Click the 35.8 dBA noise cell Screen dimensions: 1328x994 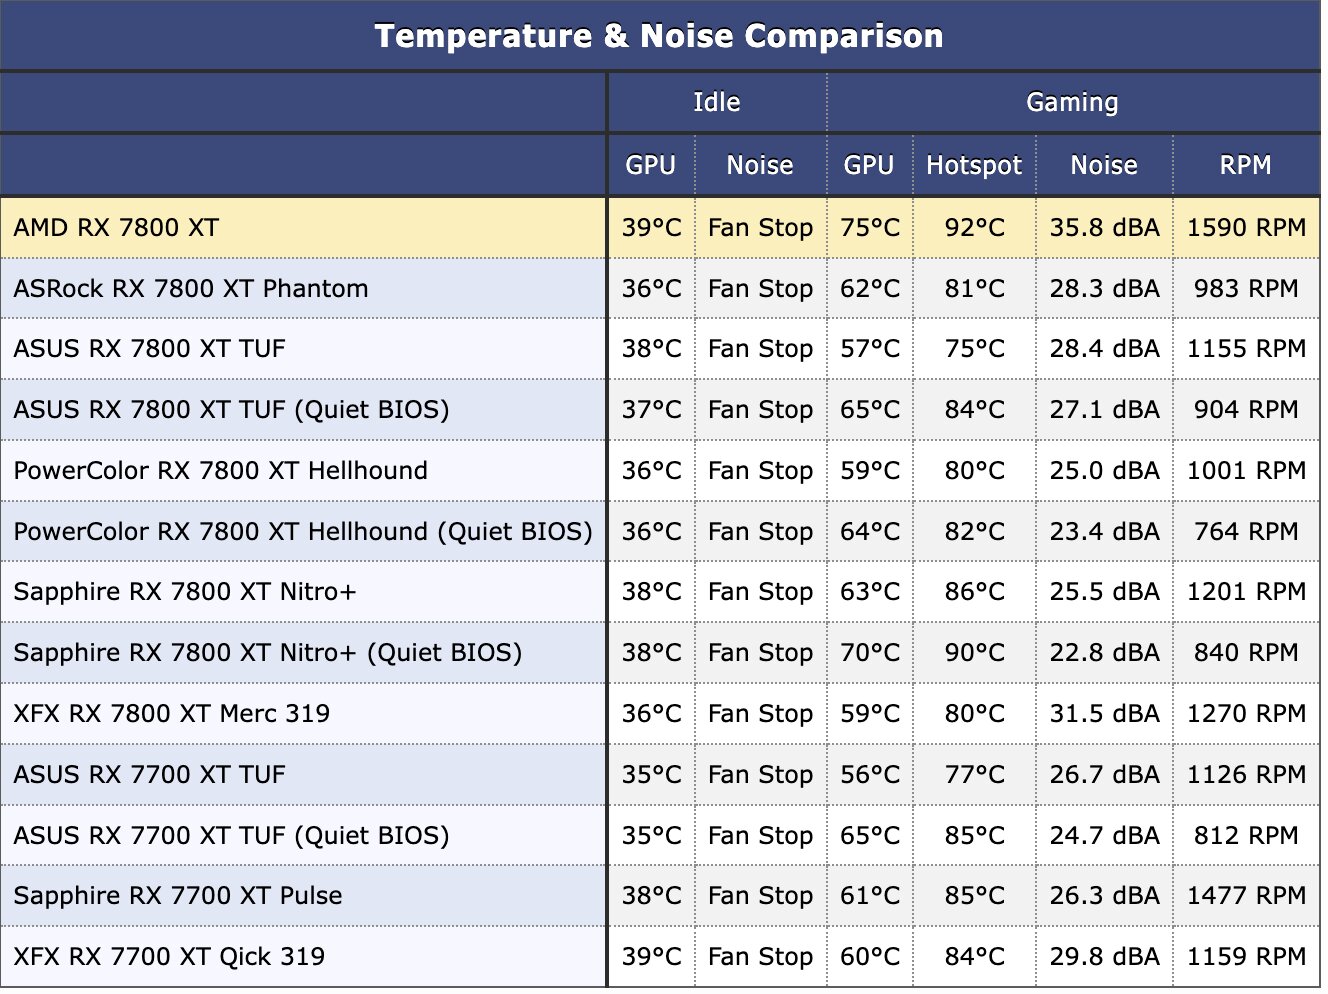1104,228
